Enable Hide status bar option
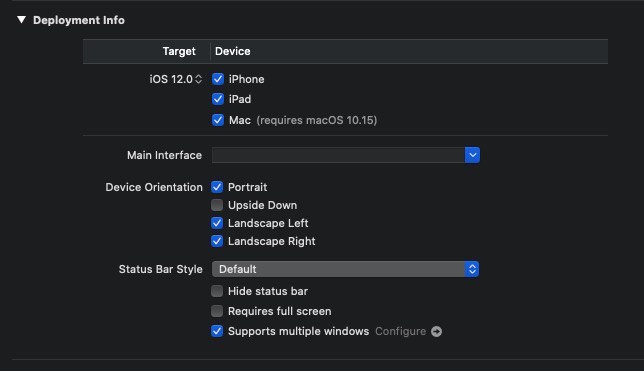This screenshot has width=644, height=371. point(217,291)
